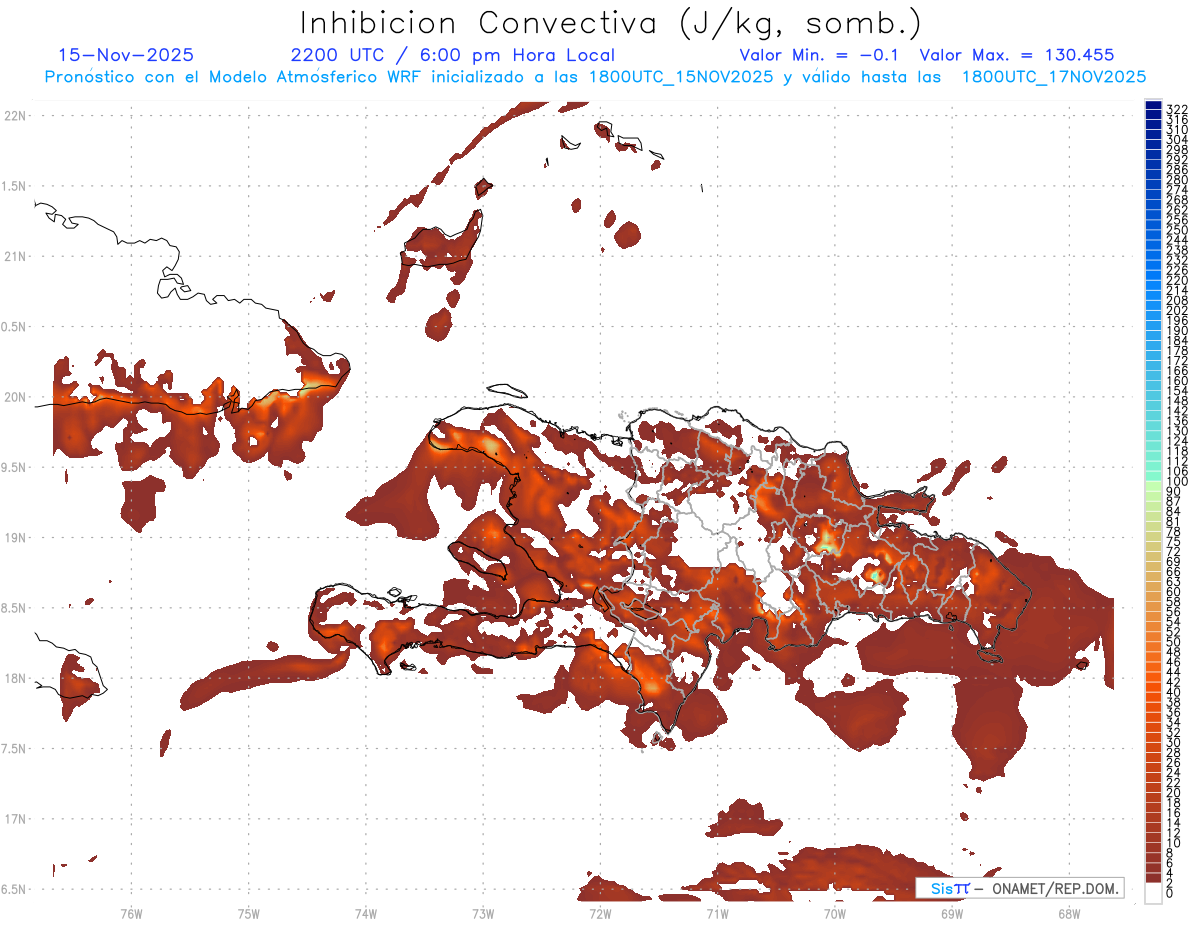
Task: Click the '0' value at the color scale bottom
Action: [x=1170, y=893]
